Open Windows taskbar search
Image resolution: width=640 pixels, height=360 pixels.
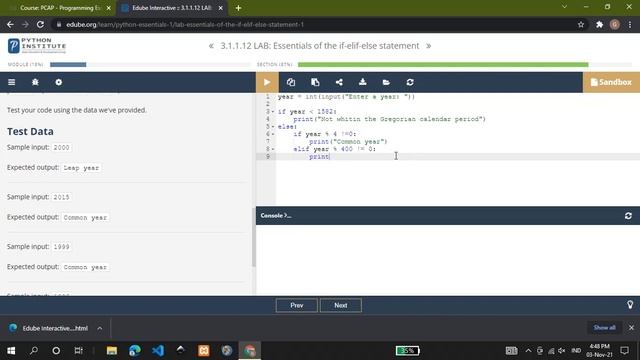pos(34,351)
